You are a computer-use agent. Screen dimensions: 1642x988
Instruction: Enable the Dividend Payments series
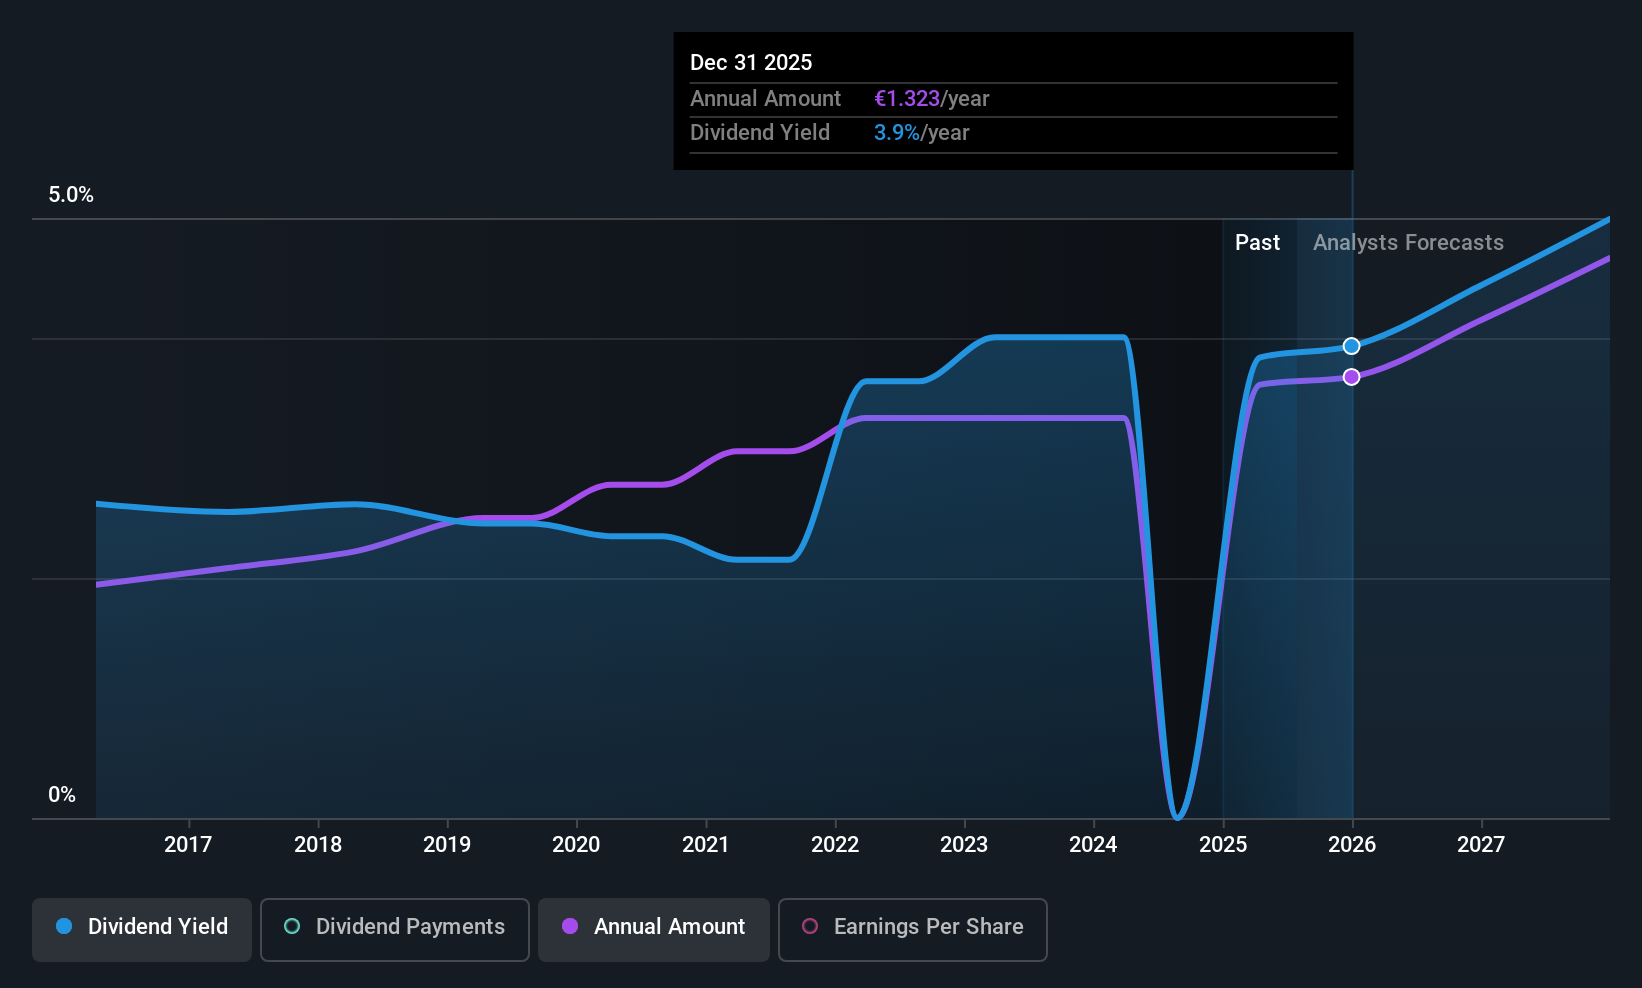[x=395, y=929]
